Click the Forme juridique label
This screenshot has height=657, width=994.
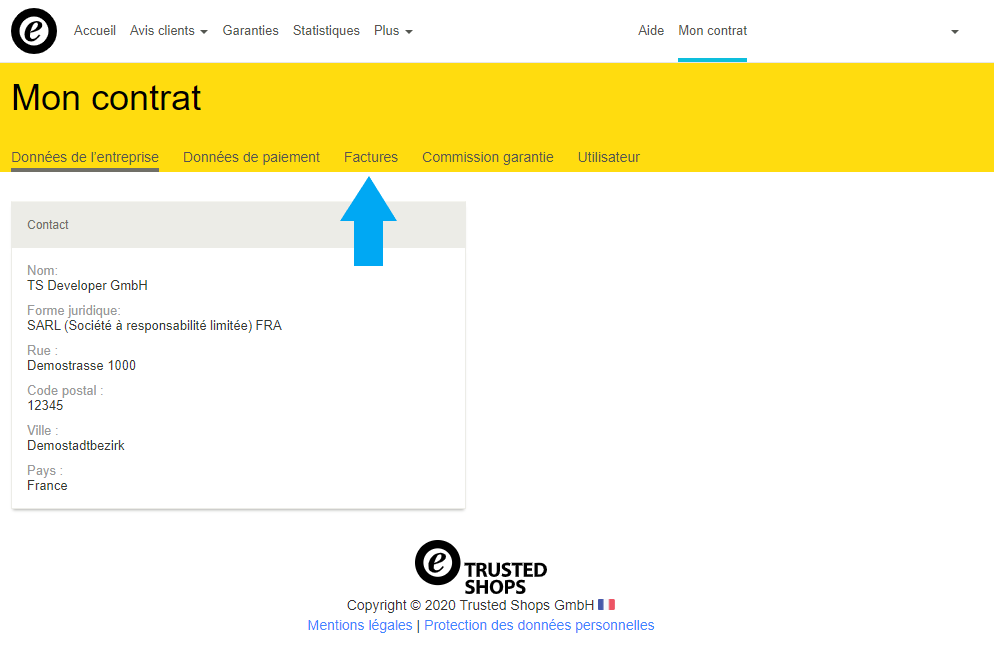click(x=74, y=310)
